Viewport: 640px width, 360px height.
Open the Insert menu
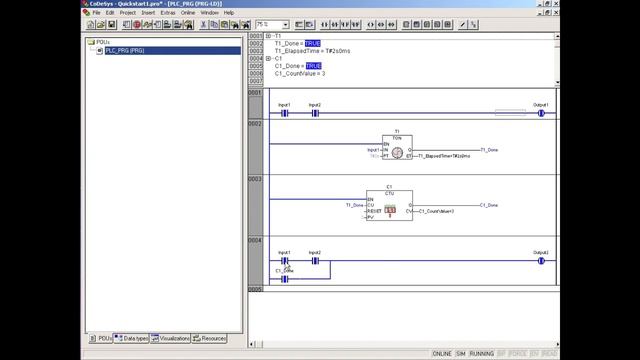point(148,13)
